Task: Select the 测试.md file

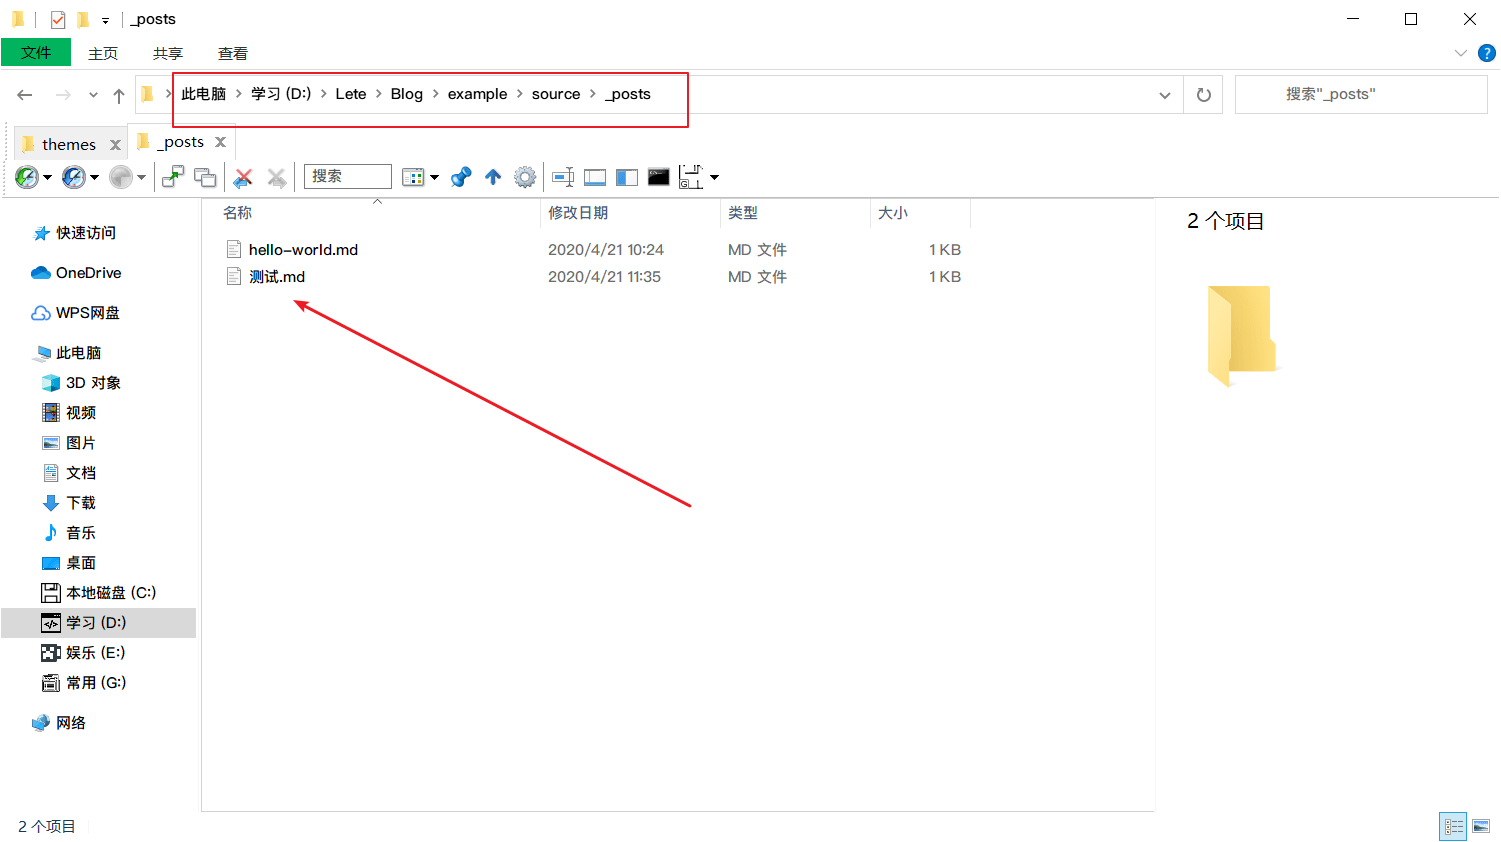Action: [x=277, y=277]
